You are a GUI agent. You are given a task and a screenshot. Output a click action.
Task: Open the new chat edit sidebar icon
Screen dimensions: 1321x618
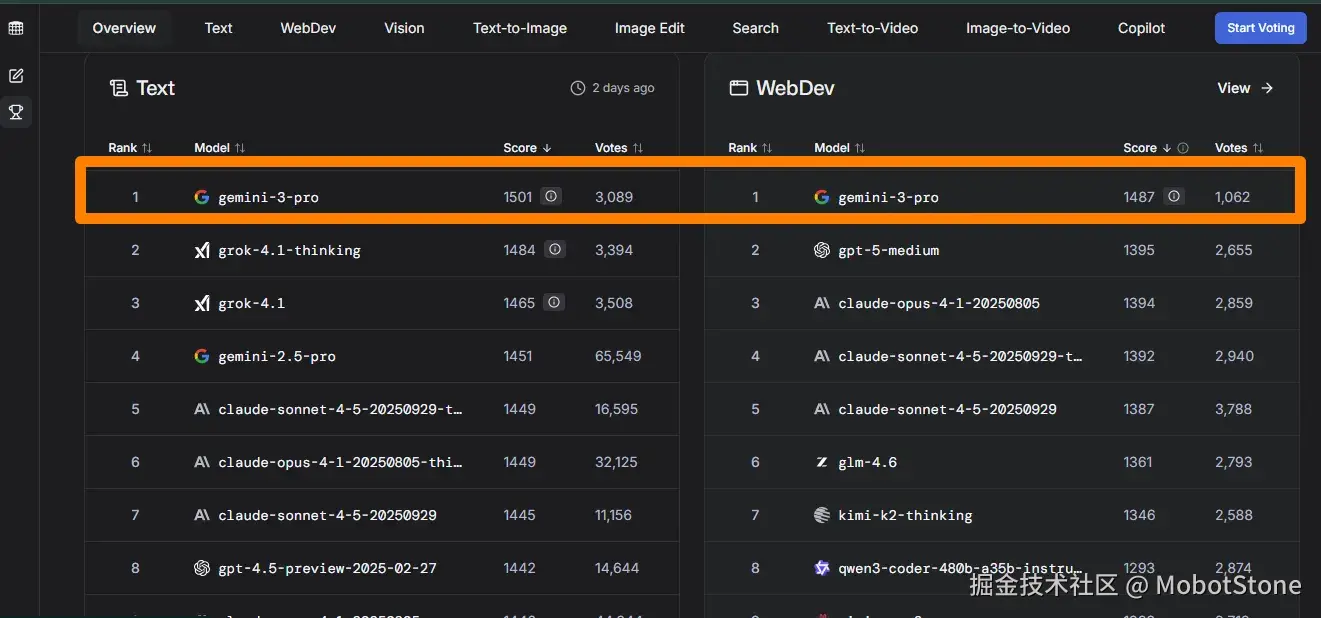pos(16,76)
